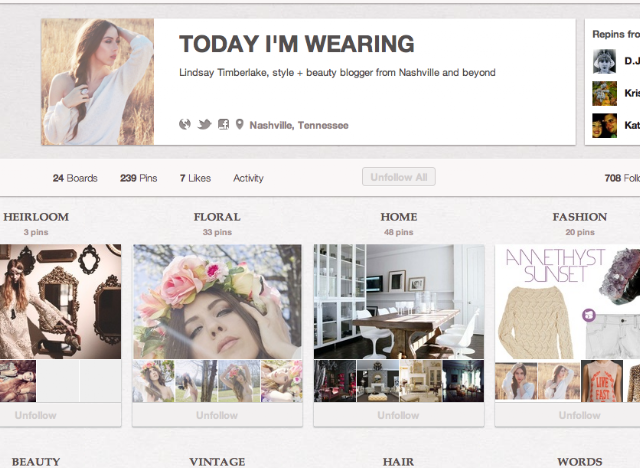Open the Fashion board Amethyst Sunset cover image
640x468 pixels.
click(x=567, y=302)
